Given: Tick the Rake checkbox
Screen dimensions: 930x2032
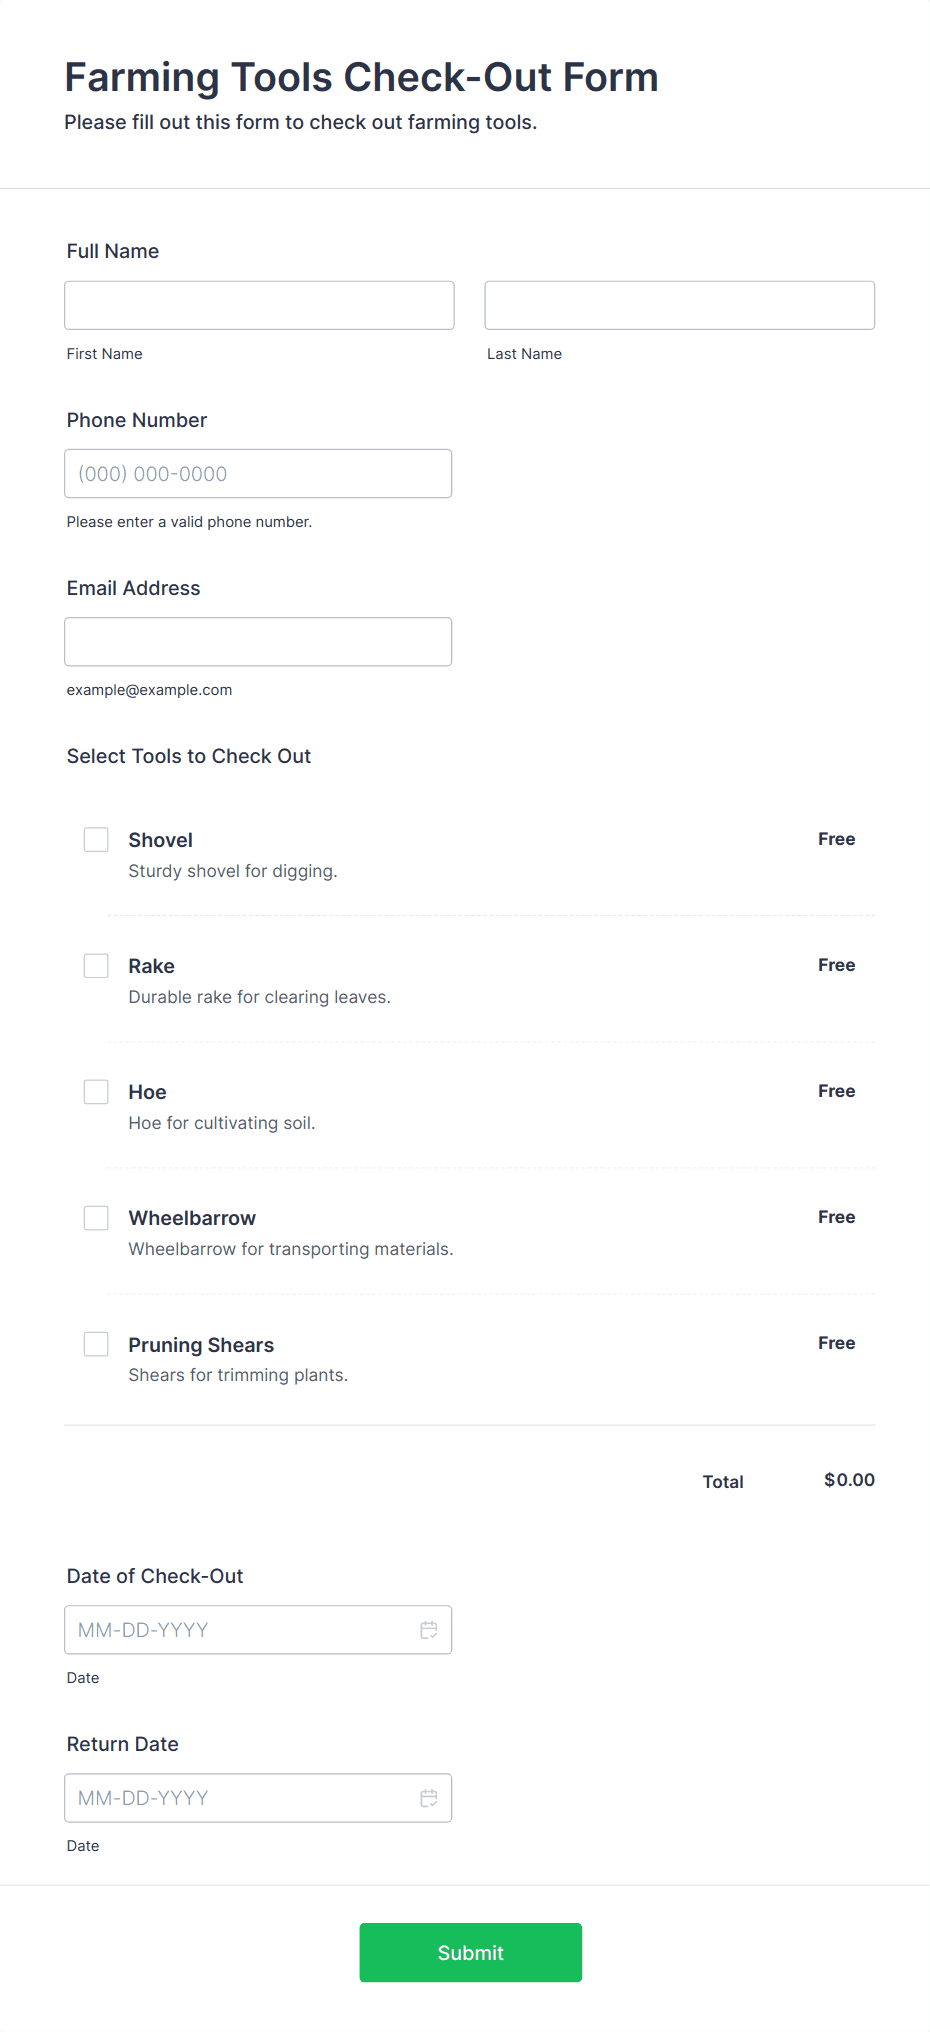Looking at the screenshot, I should click(96, 965).
